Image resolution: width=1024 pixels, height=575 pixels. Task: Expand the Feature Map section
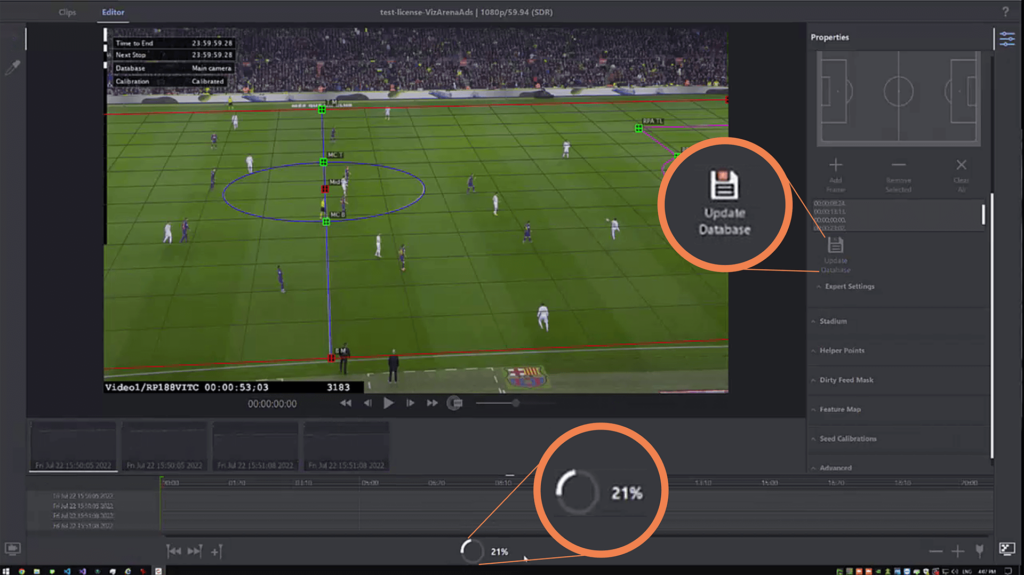point(839,409)
